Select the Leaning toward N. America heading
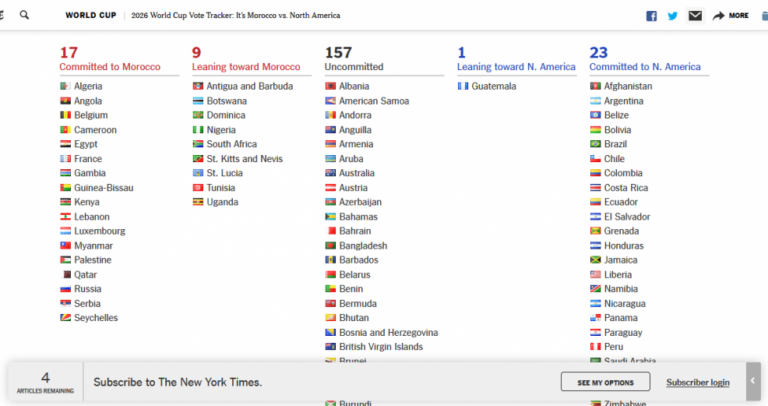This screenshot has width=768, height=406. click(516, 67)
